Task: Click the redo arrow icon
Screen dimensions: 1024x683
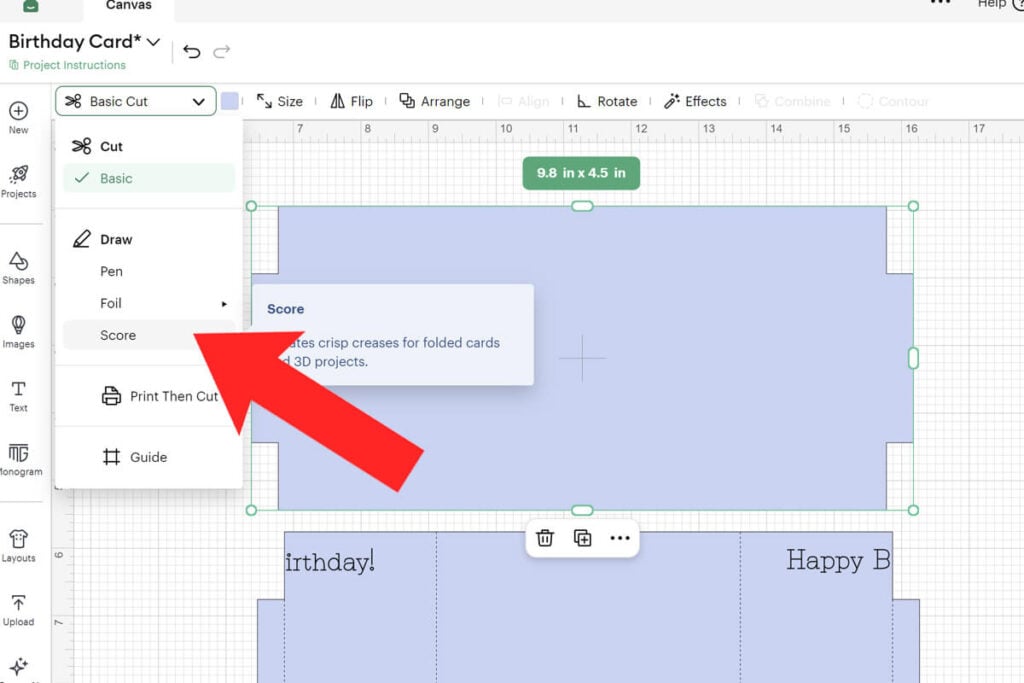Action: click(x=222, y=52)
